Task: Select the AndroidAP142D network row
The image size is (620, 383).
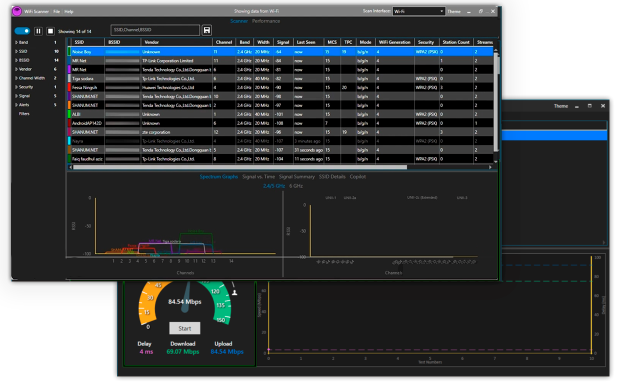Action: 281,123
